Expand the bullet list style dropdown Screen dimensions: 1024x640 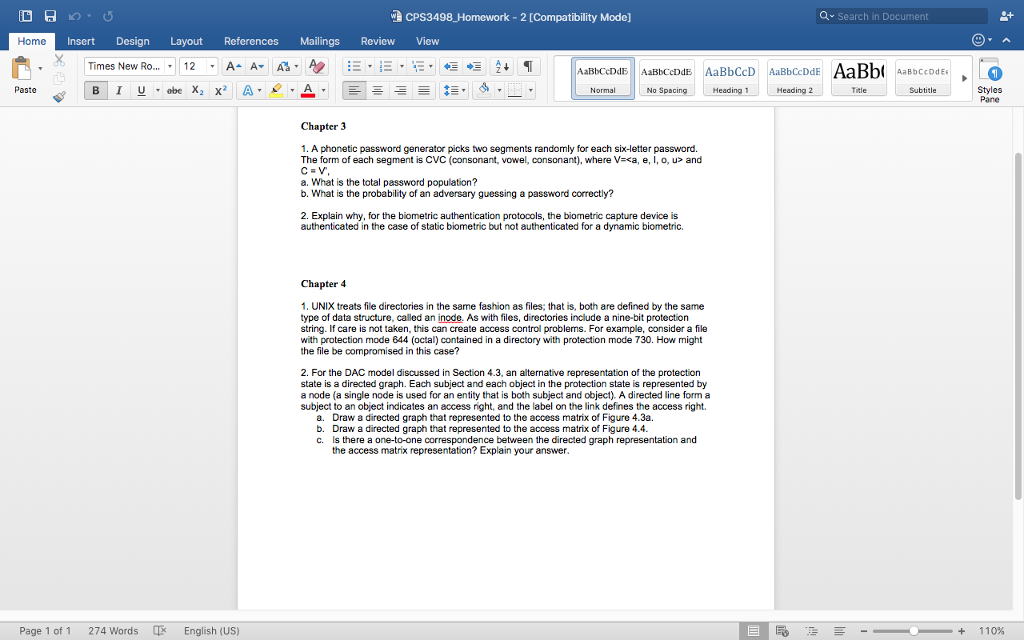coord(369,67)
